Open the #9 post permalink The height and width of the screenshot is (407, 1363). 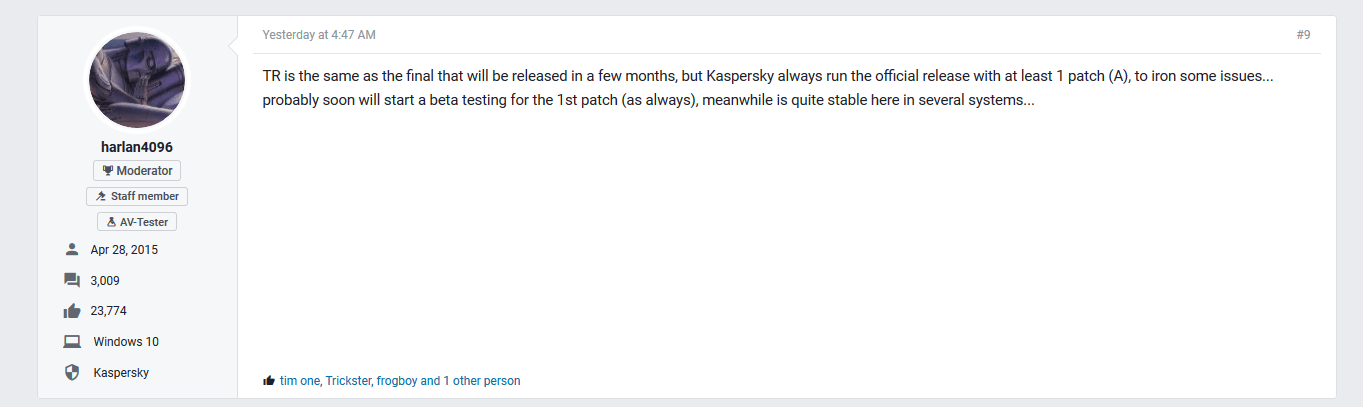[x=1303, y=35]
